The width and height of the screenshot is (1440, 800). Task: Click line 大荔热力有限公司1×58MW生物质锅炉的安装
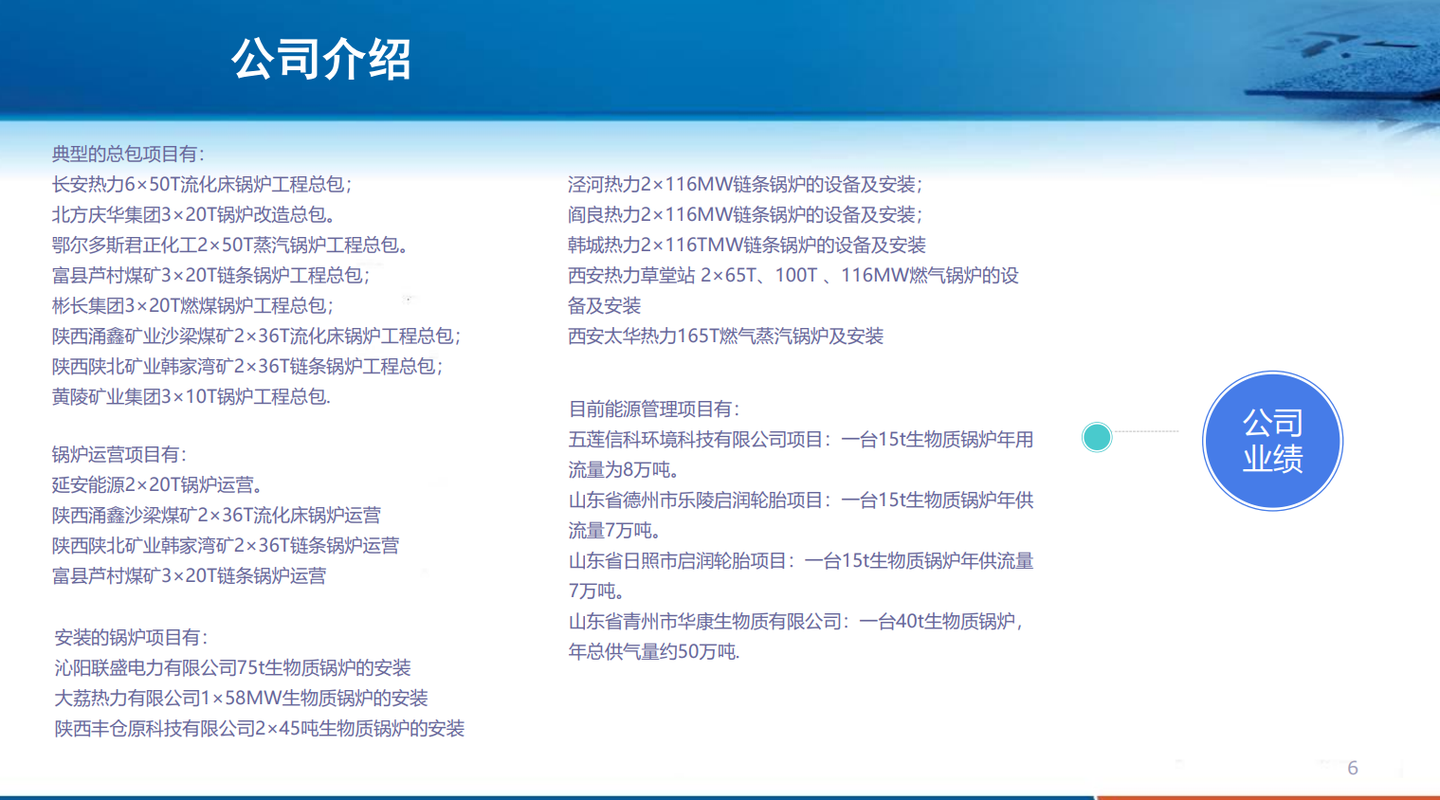241,698
